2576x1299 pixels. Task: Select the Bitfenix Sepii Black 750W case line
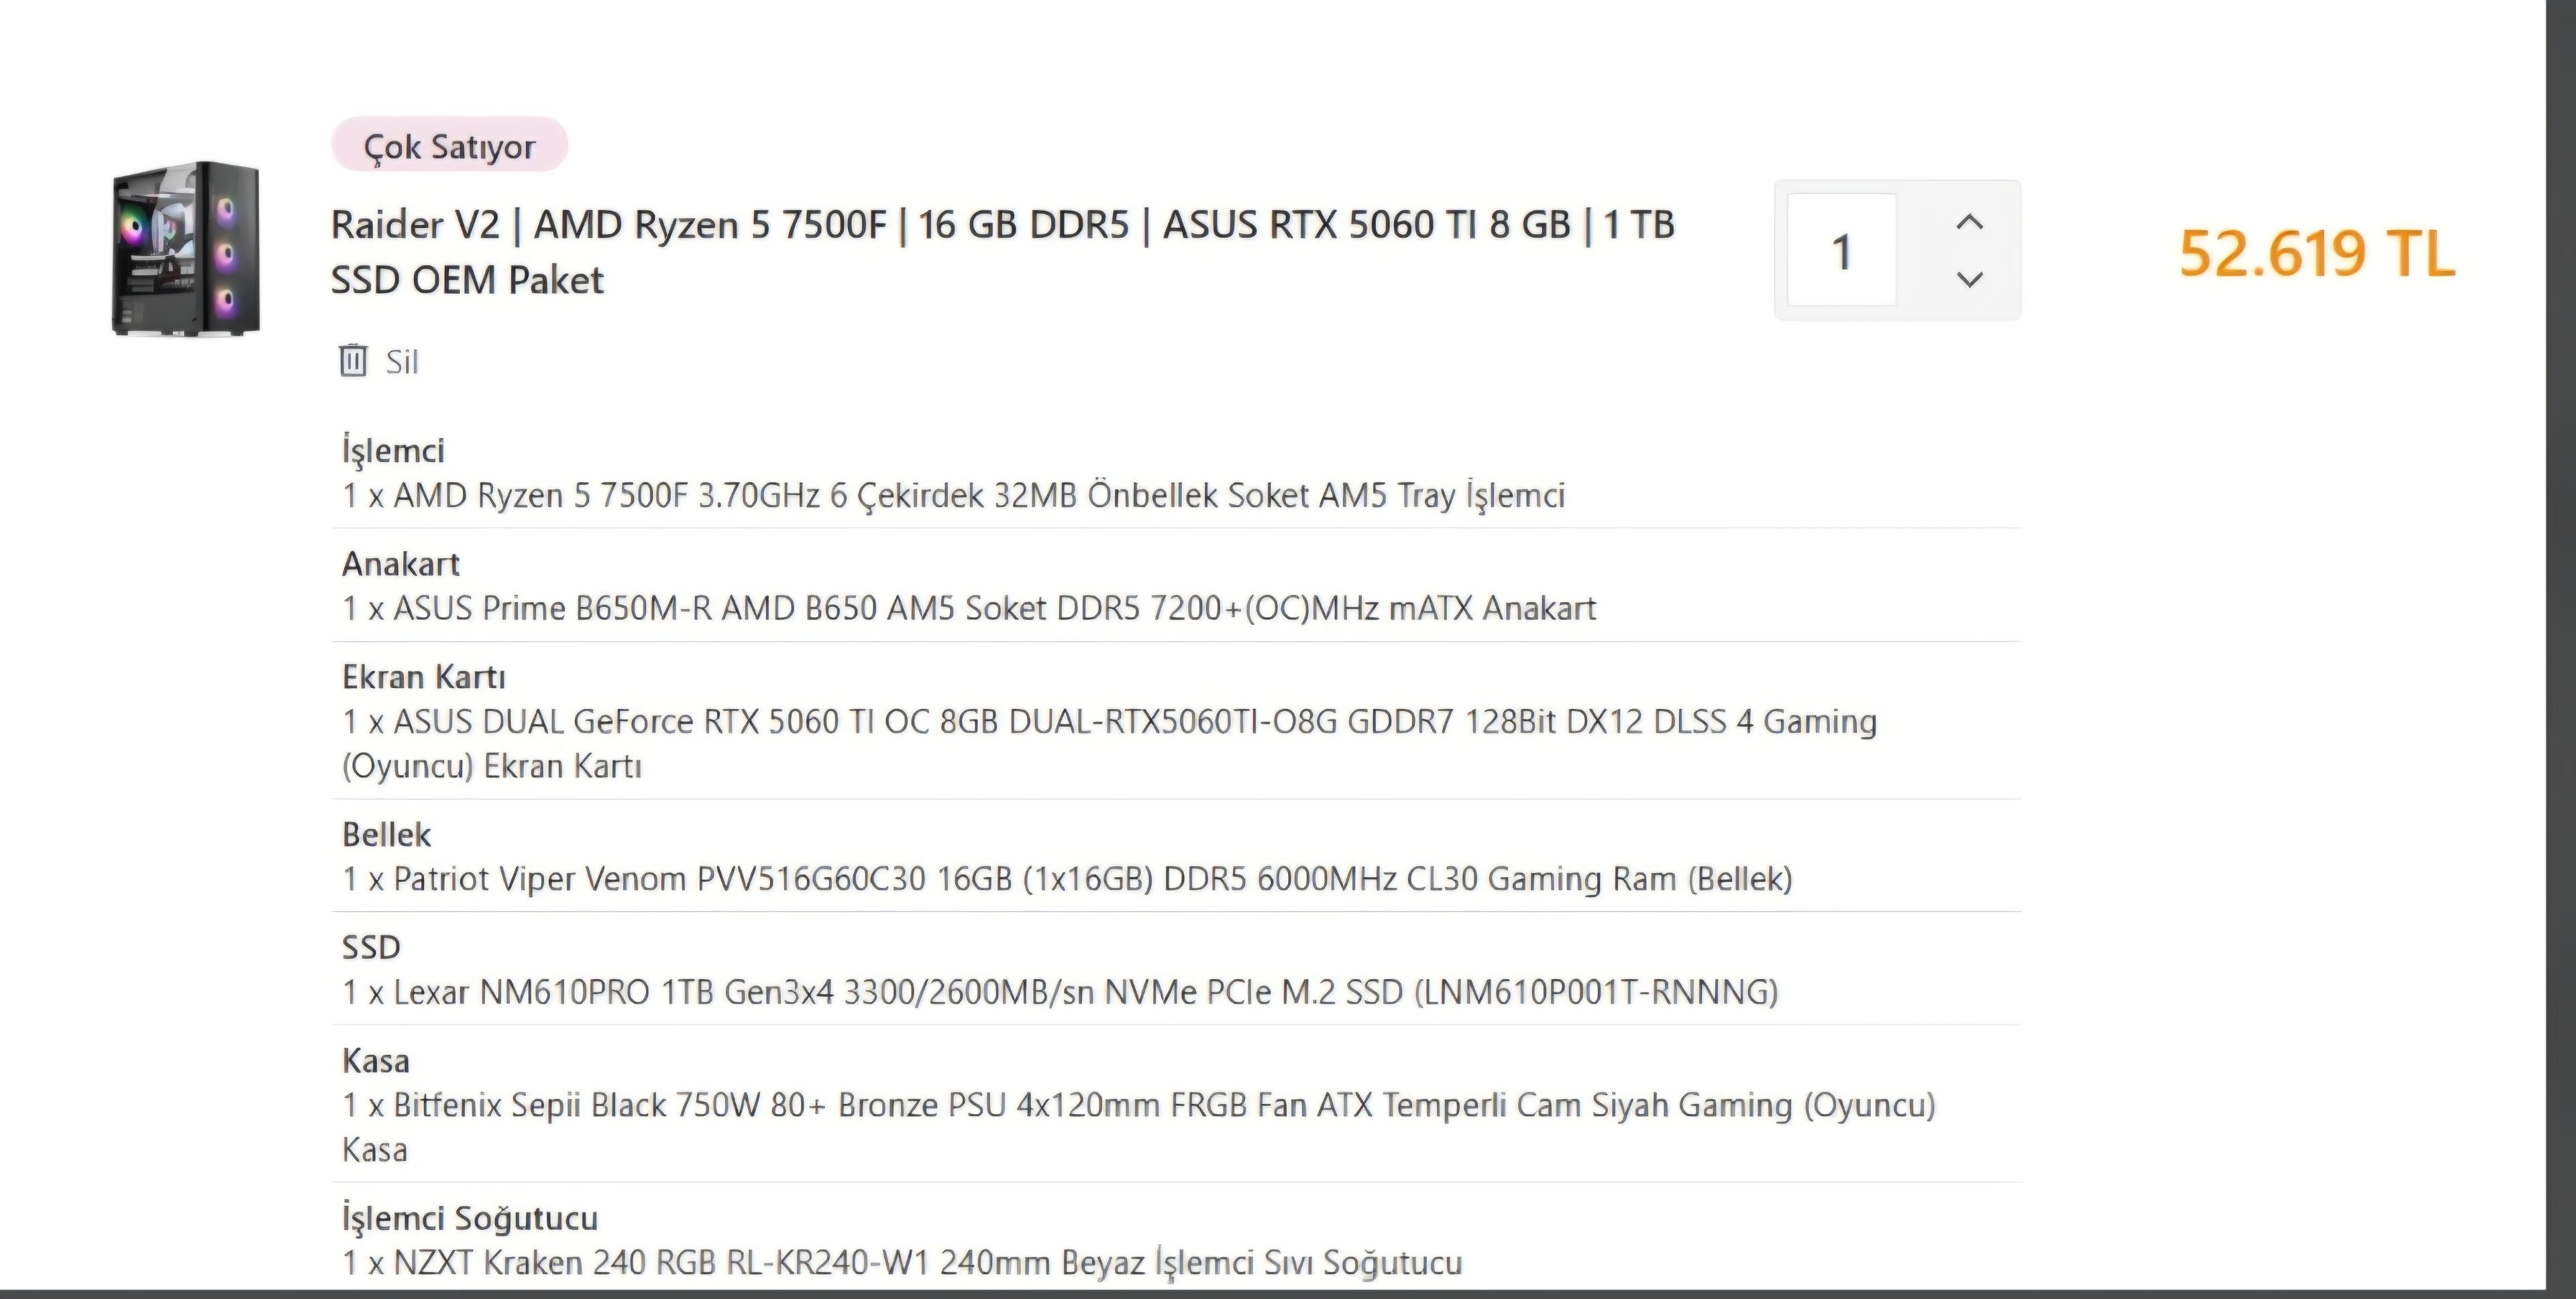[1139, 1127]
